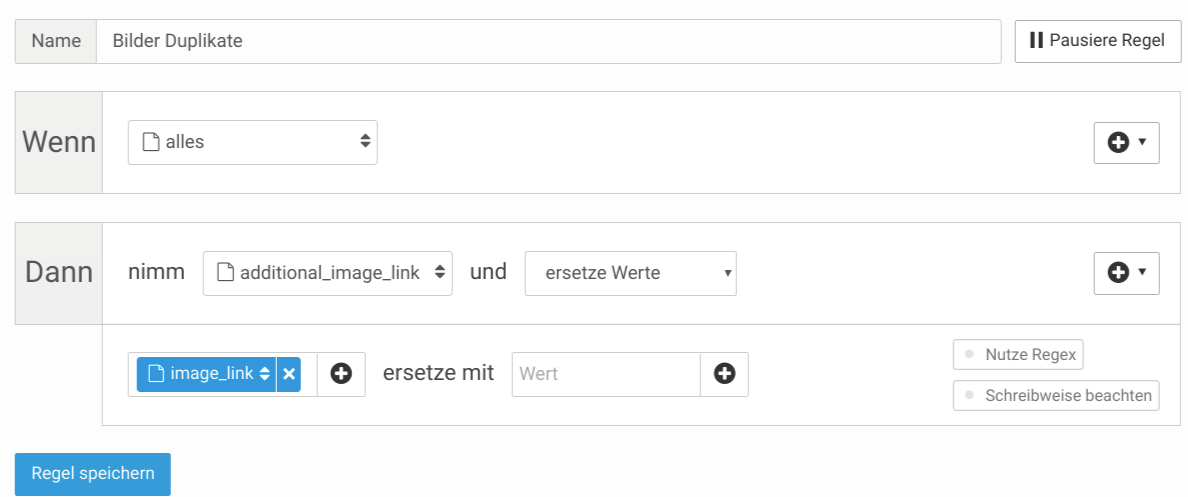Click the plus icon in the Wenn row

[x=1118, y=142]
